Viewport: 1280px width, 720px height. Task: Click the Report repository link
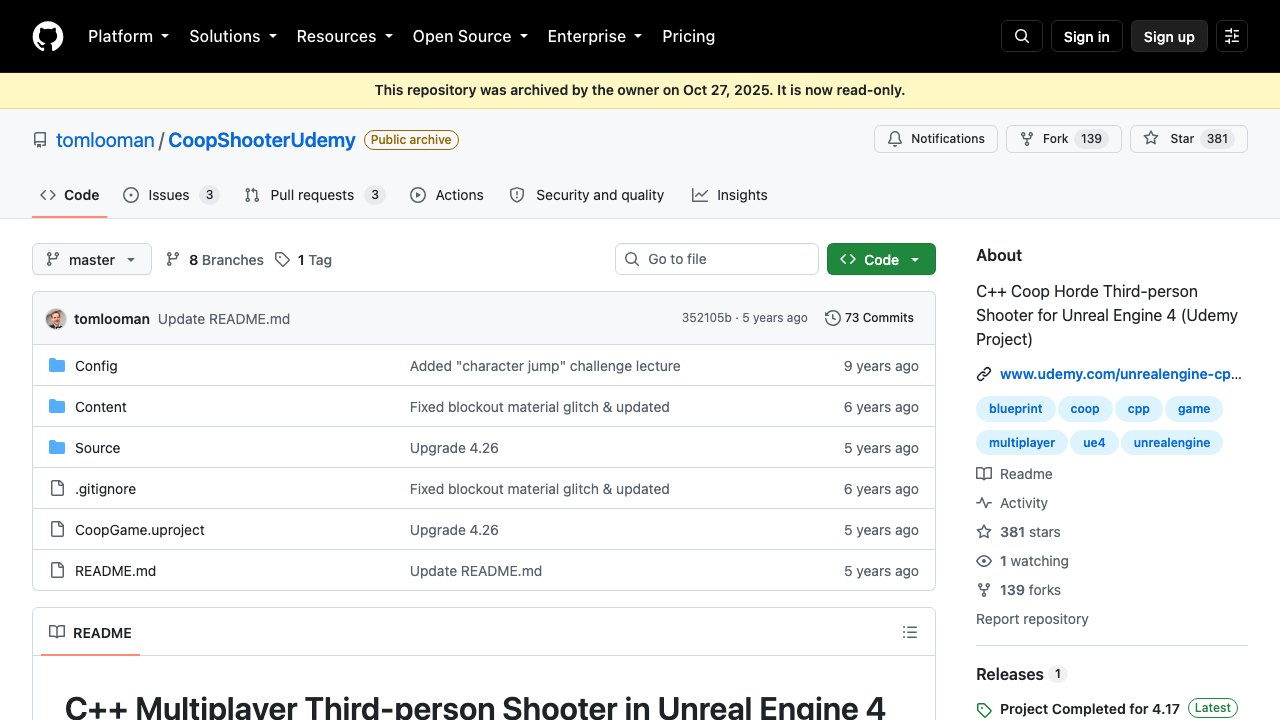point(1032,619)
